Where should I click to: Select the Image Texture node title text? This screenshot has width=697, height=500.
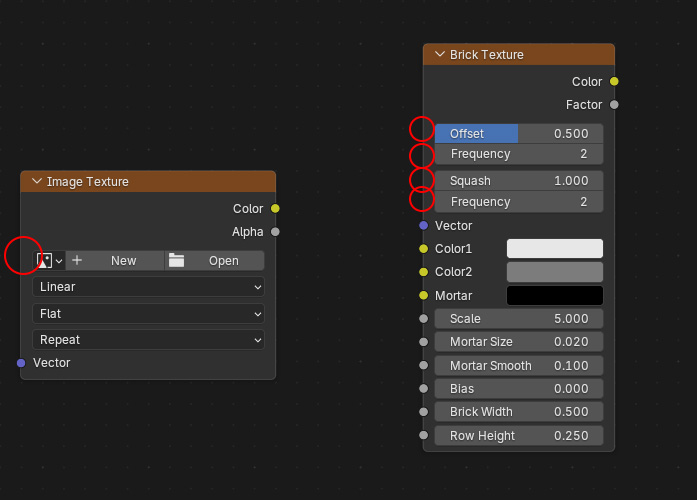[x=88, y=182]
